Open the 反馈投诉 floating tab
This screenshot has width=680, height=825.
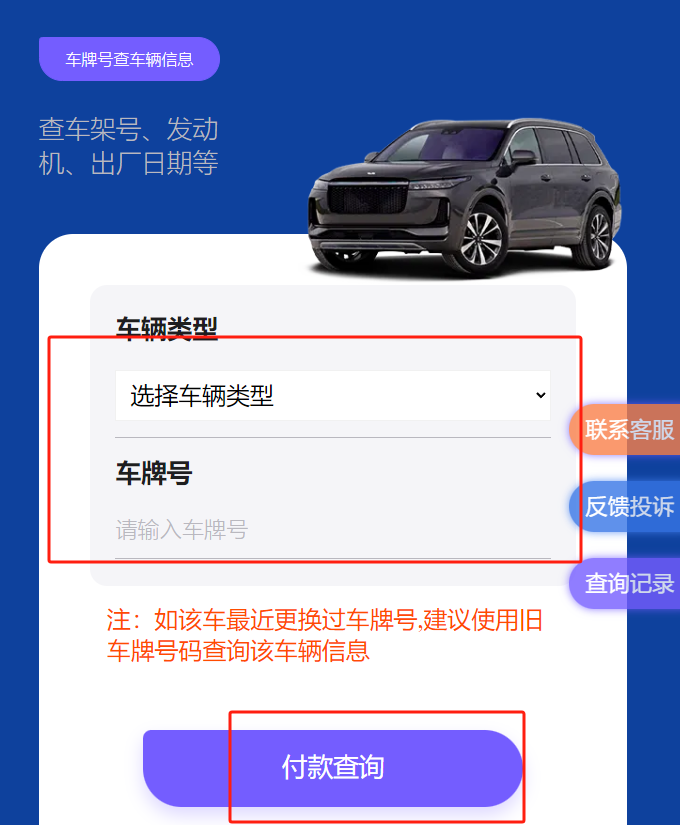coord(625,506)
